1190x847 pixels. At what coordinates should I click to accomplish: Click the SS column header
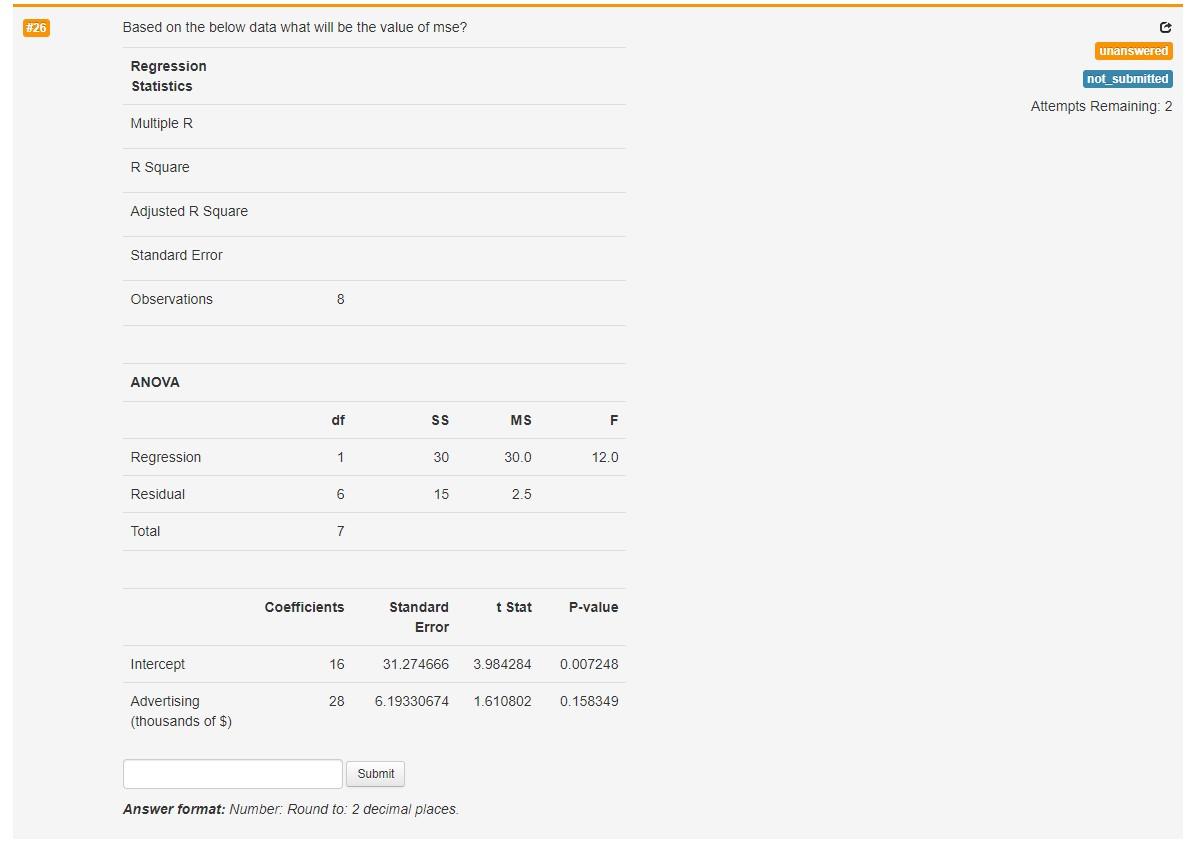(x=440, y=420)
